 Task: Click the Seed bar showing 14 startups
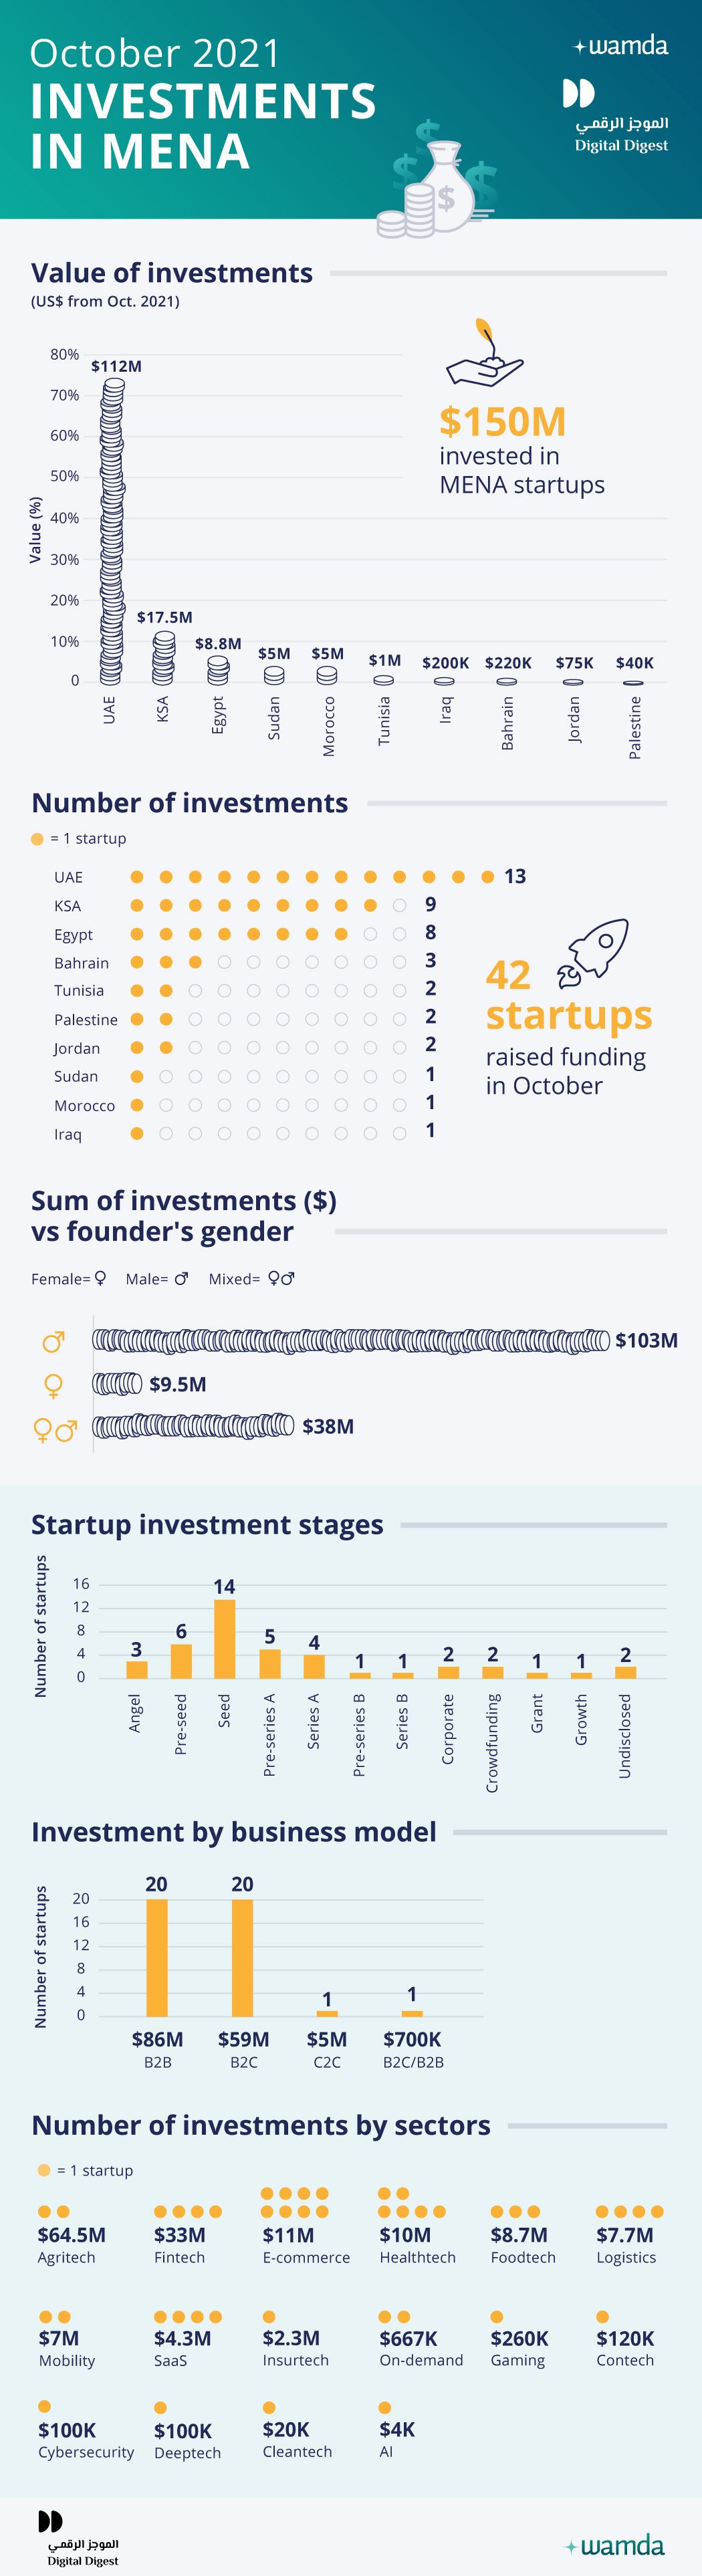225,1638
